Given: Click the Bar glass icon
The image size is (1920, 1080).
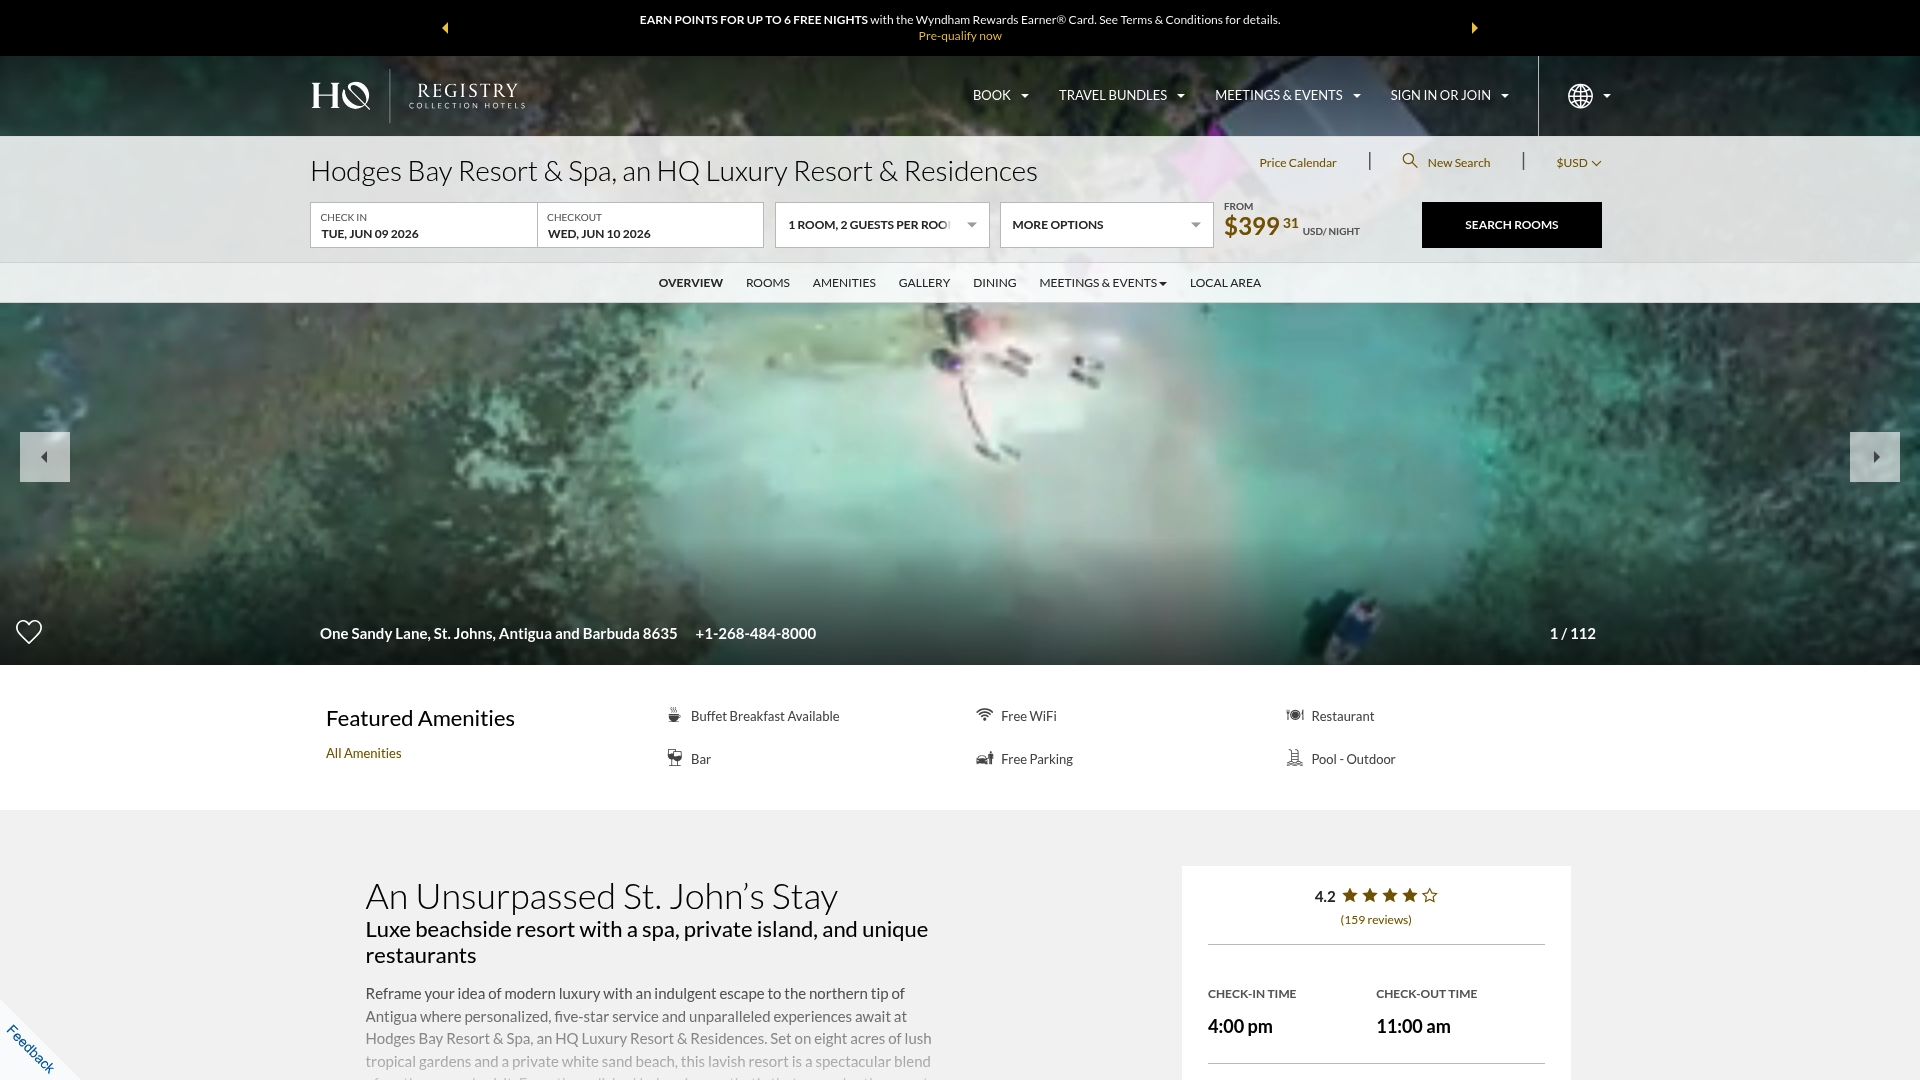Looking at the screenshot, I should 675,758.
